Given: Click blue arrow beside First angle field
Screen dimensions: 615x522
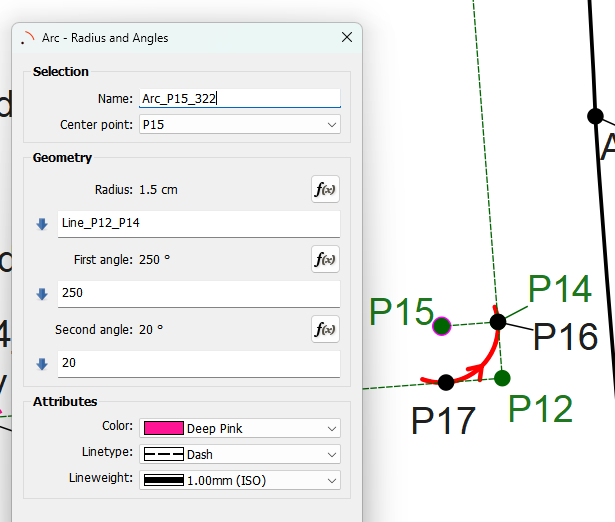Looking at the screenshot, I should pyautogui.click(x=42, y=294).
